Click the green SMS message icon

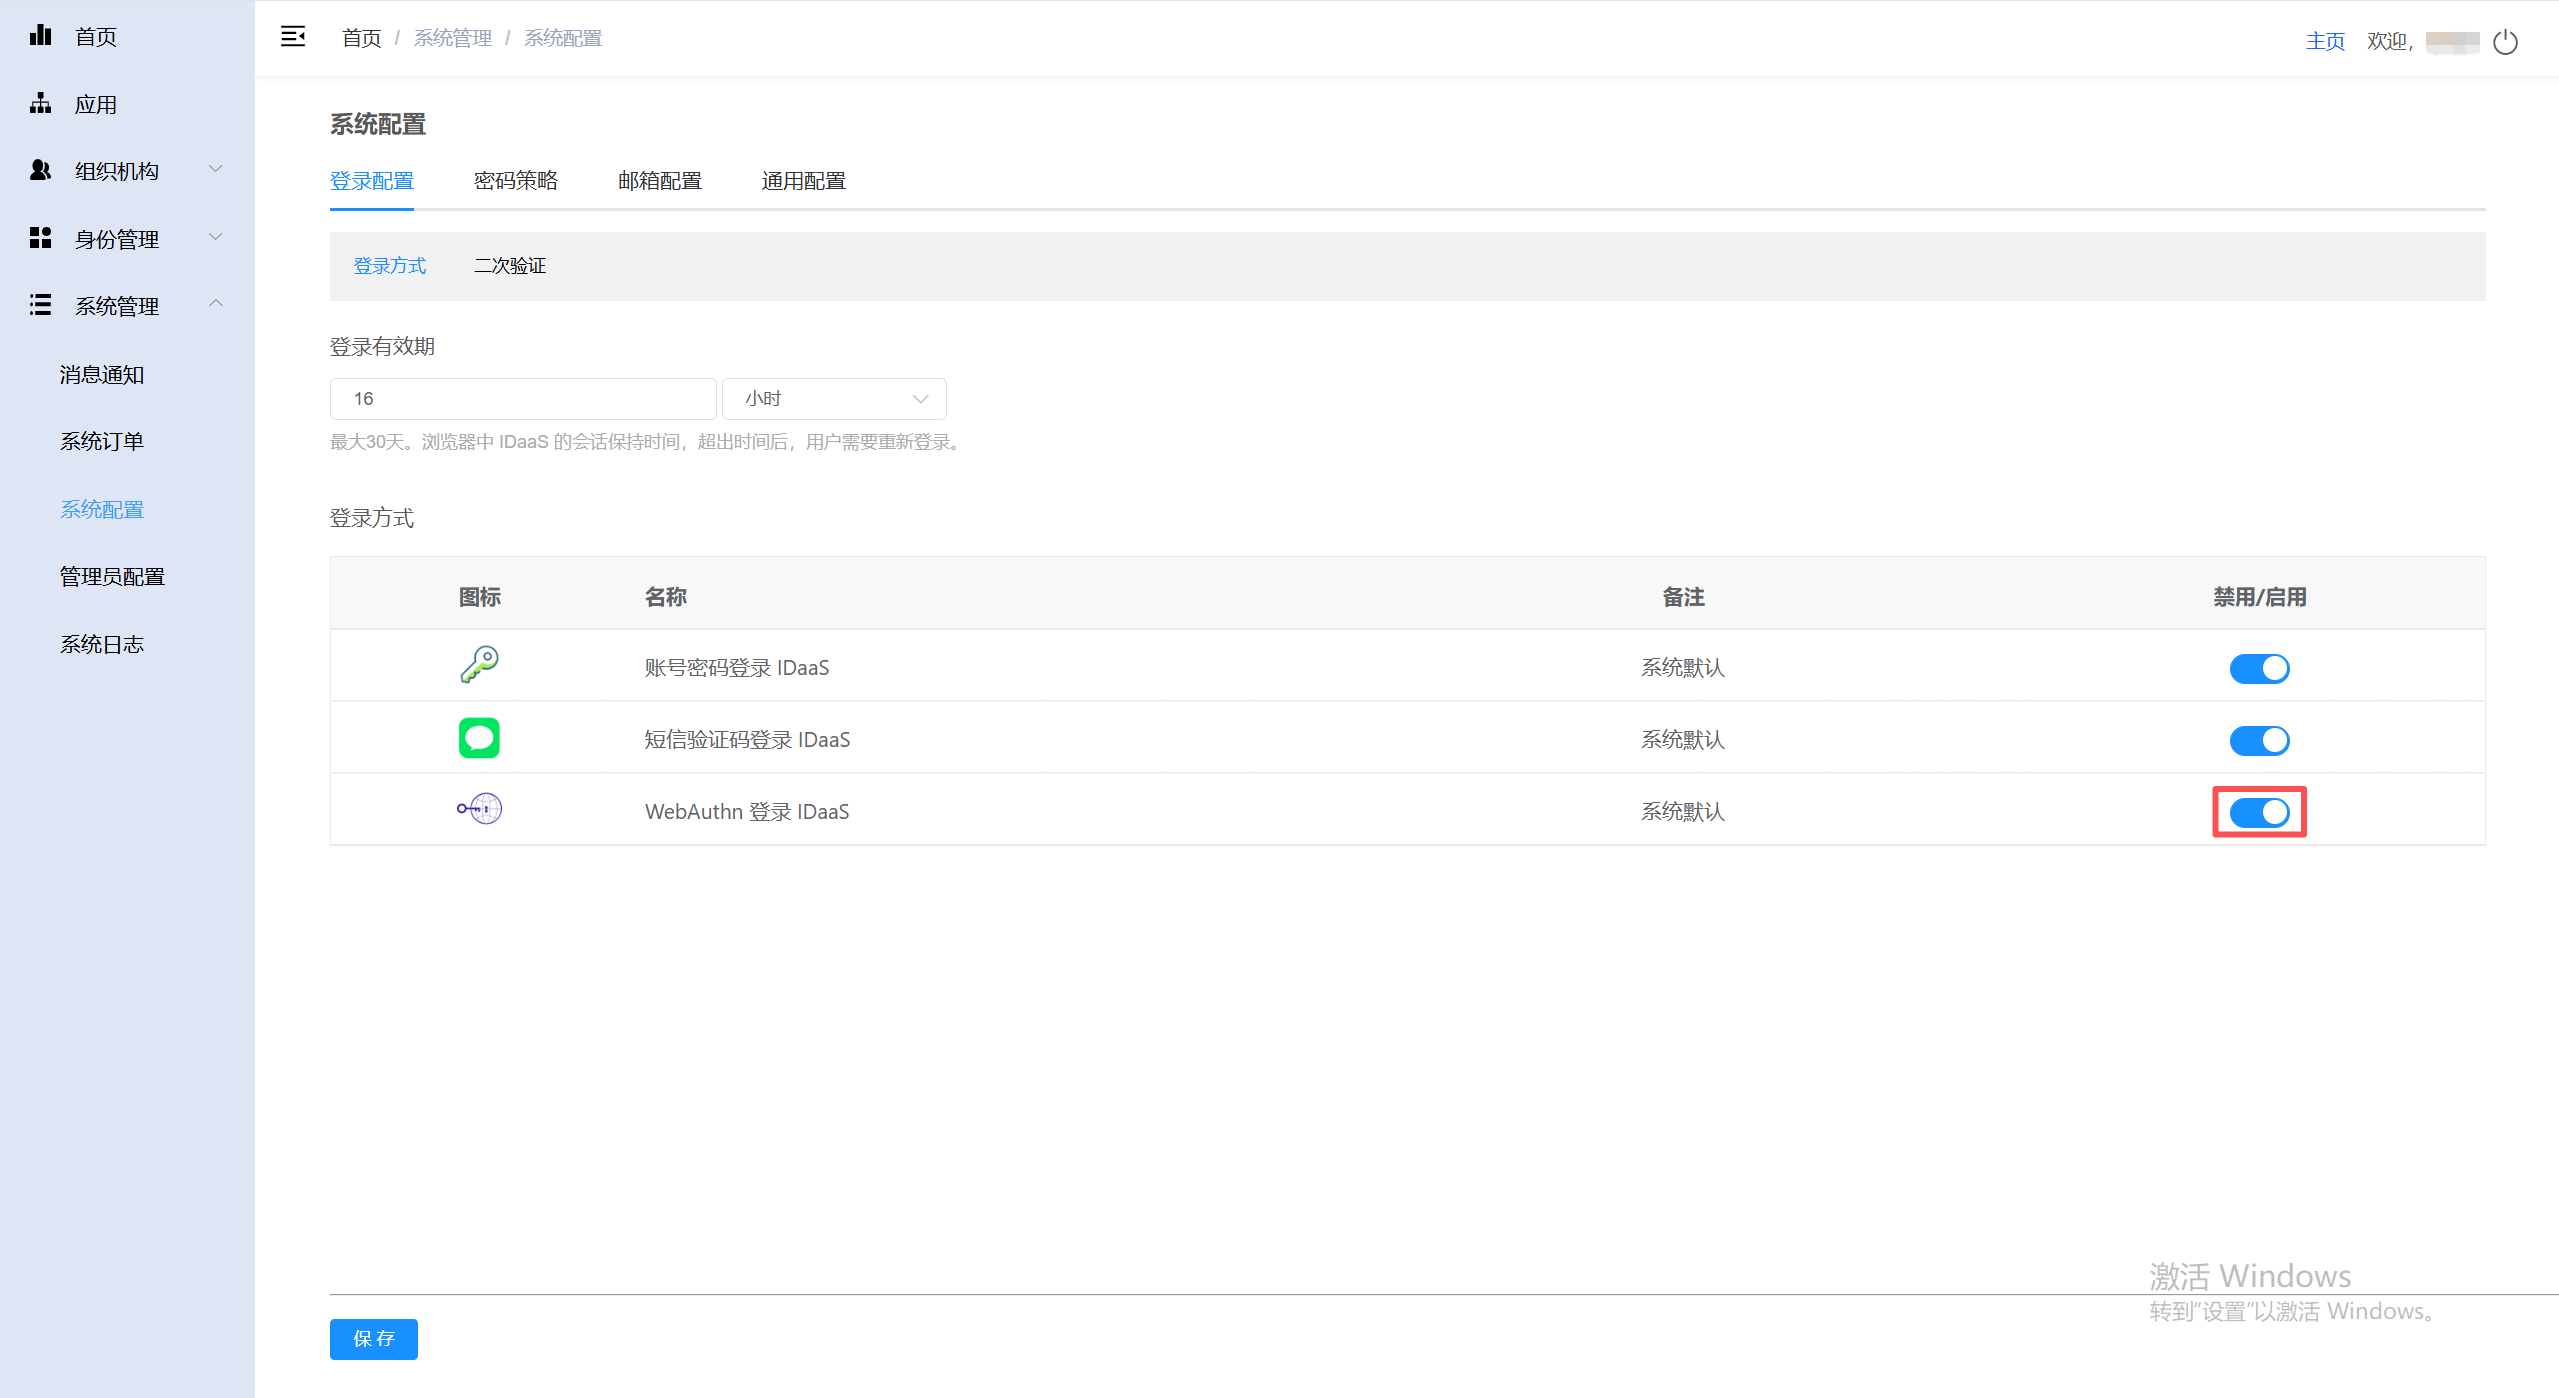pos(479,738)
